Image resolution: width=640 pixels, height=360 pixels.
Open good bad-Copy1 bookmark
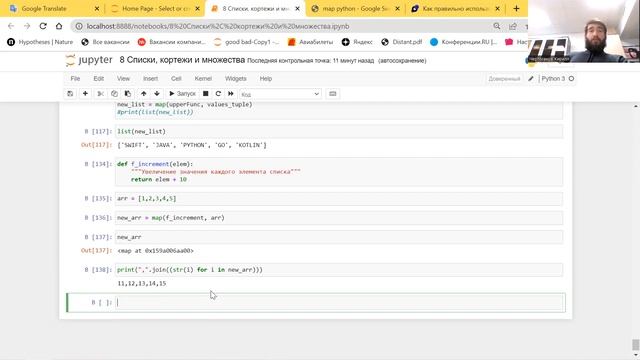click(x=247, y=42)
